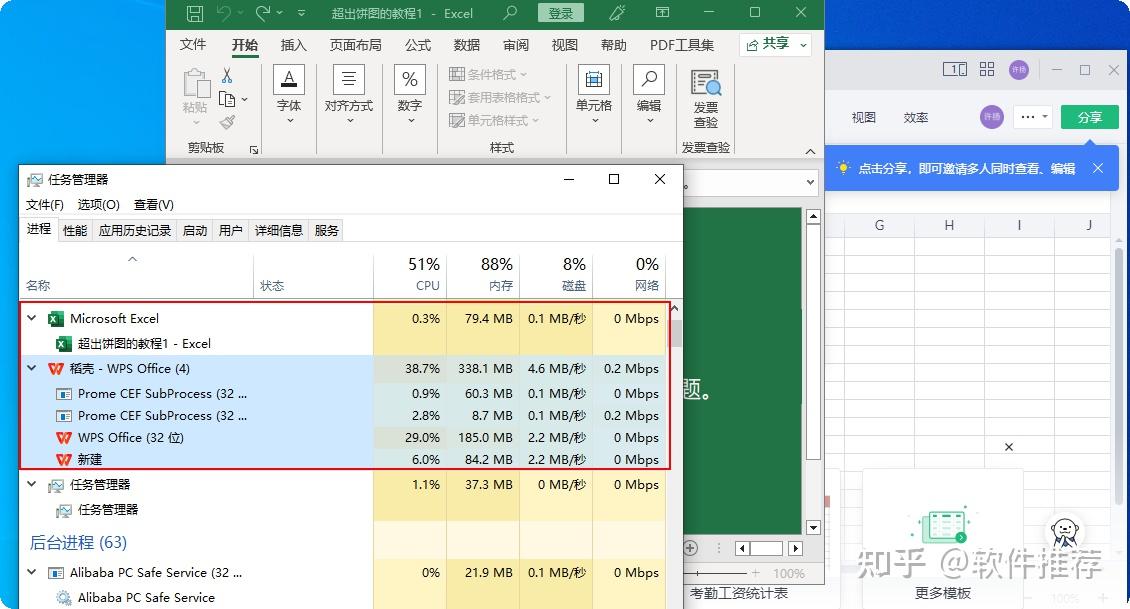This screenshot has width=1130, height=609.
Task: Open the 选项(O) menu in Task Manager
Action: pos(99,205)
